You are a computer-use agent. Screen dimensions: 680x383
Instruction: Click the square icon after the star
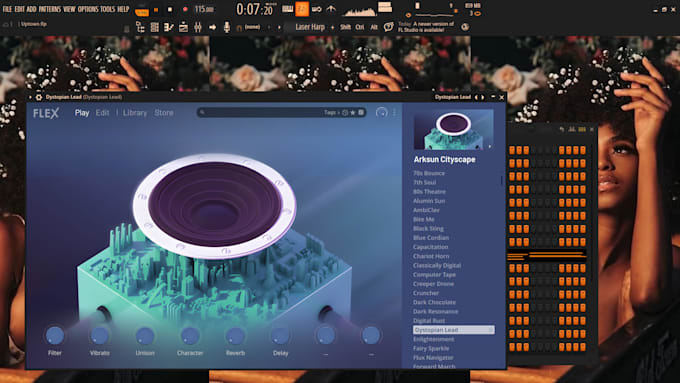point(361,113)
